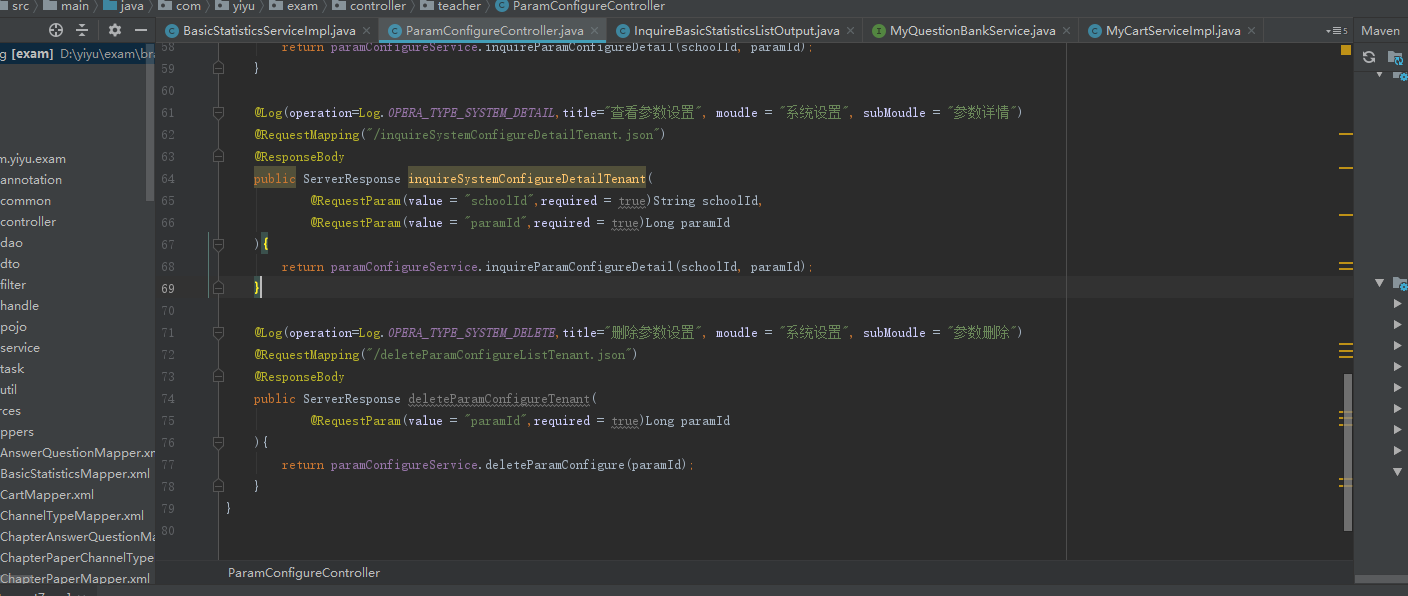Open BasicStatisticsMapper.xml in project tree
The width and height of the screenshot is (1408, 596).
point(75,474)
